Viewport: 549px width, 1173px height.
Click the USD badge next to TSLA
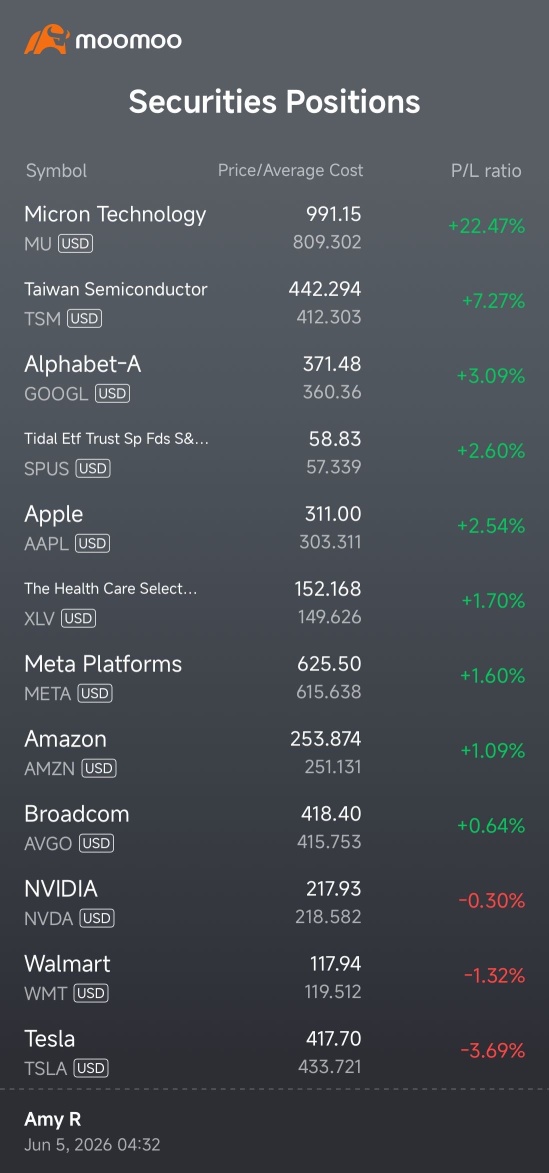tap(92, 1068)
